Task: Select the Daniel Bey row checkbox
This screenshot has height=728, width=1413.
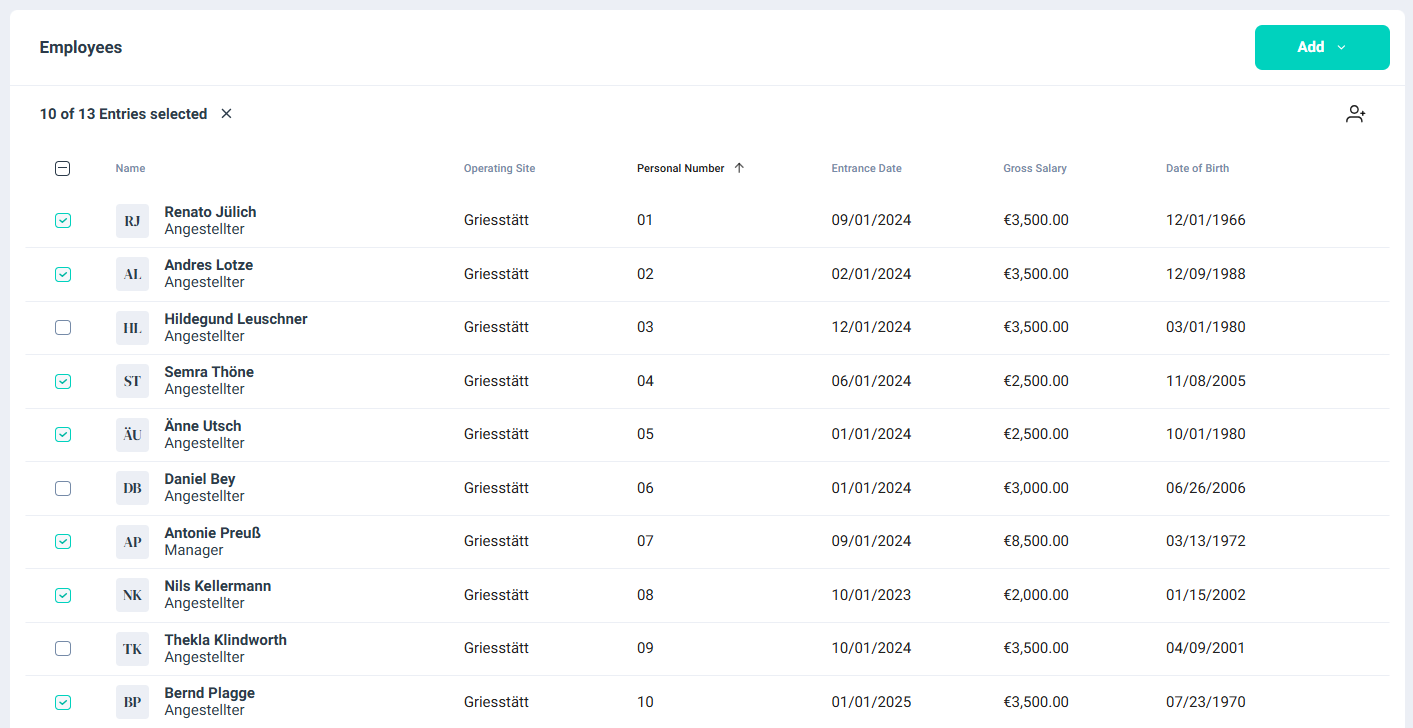Action: tap(63, 488)
